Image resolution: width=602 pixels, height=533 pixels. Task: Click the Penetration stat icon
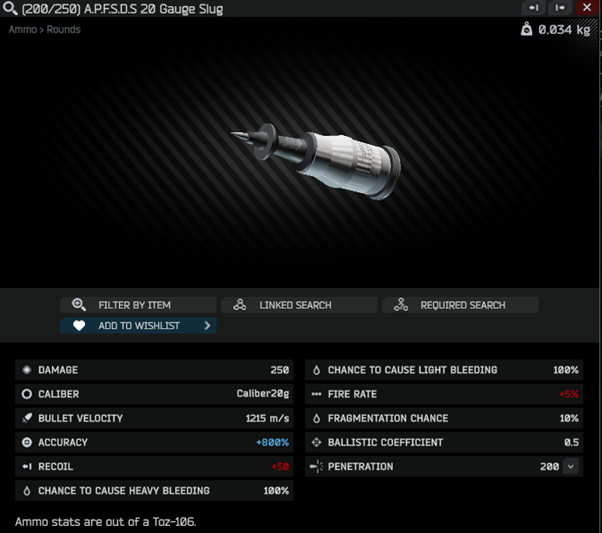pos(316,467)
